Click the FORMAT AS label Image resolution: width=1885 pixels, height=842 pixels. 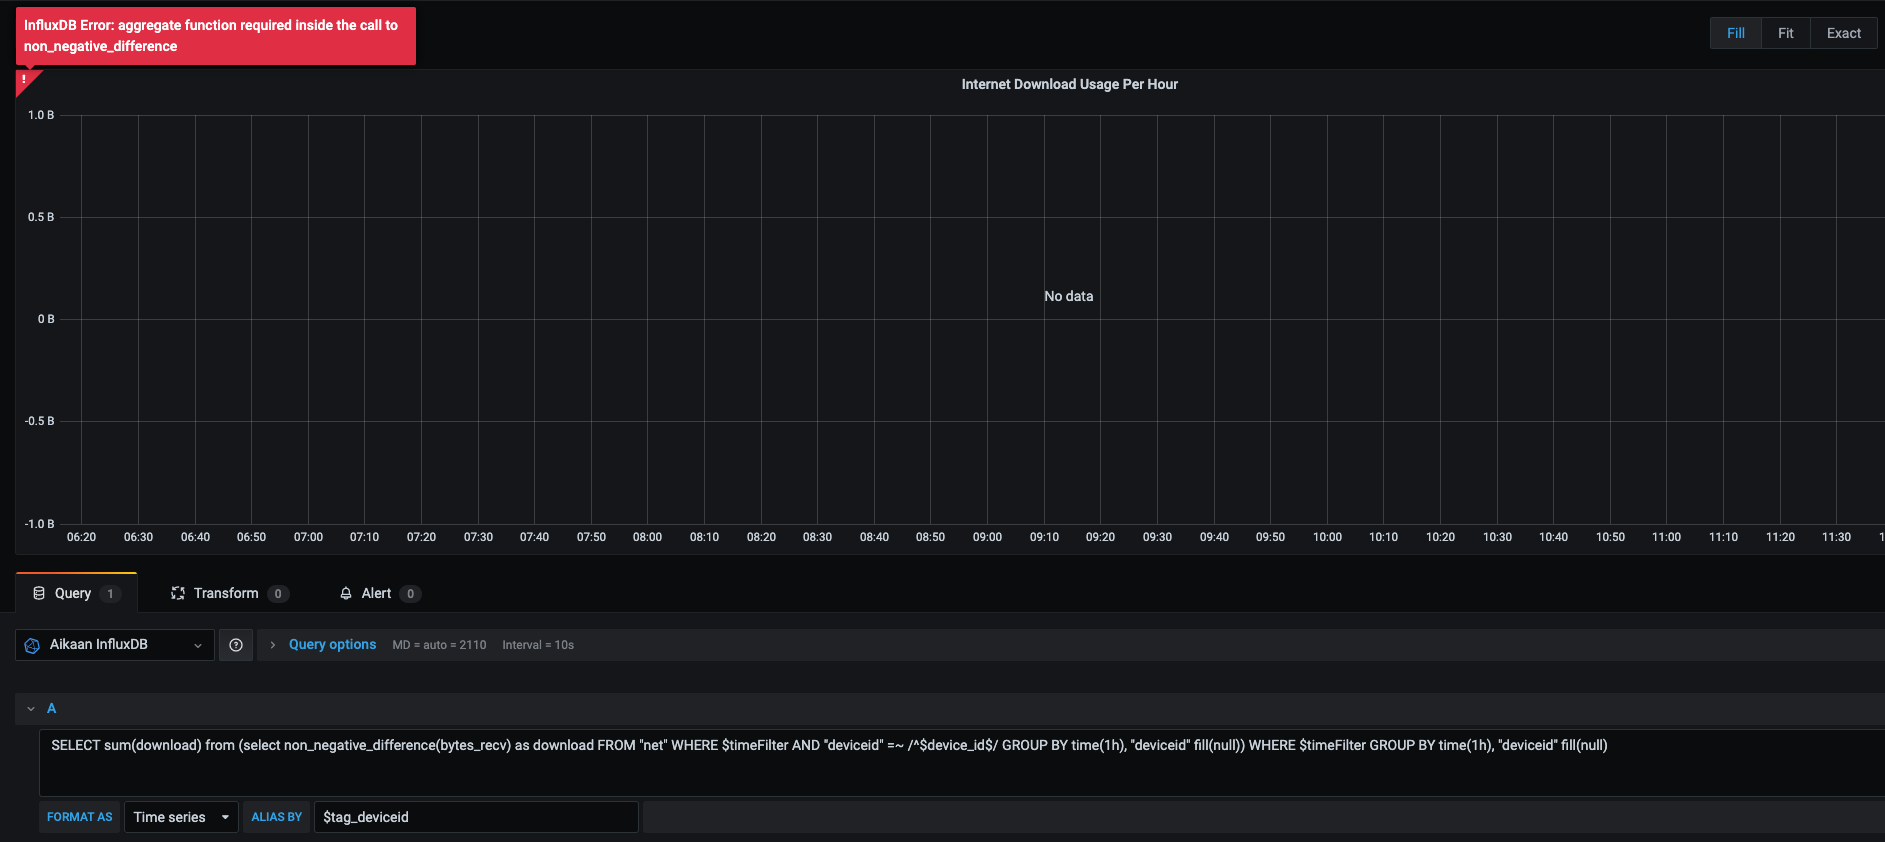79,817
